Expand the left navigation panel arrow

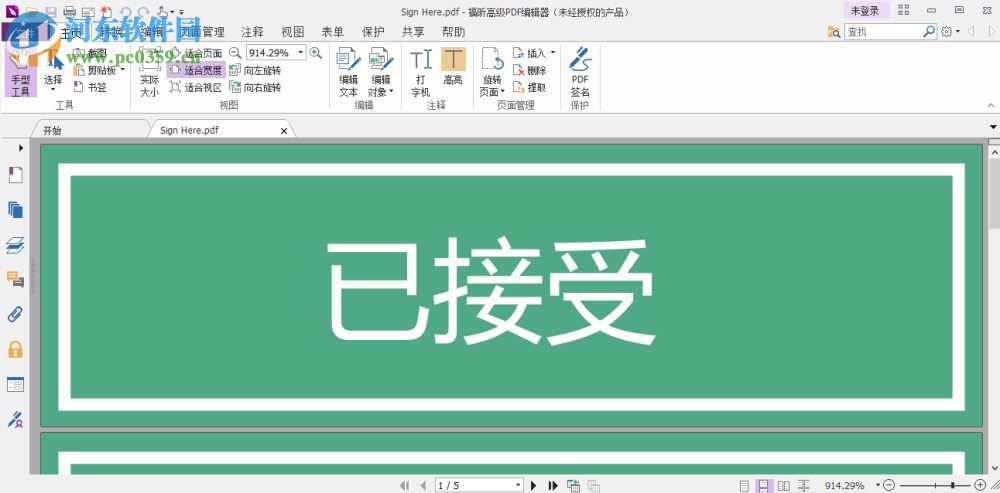tap(21, 147)
